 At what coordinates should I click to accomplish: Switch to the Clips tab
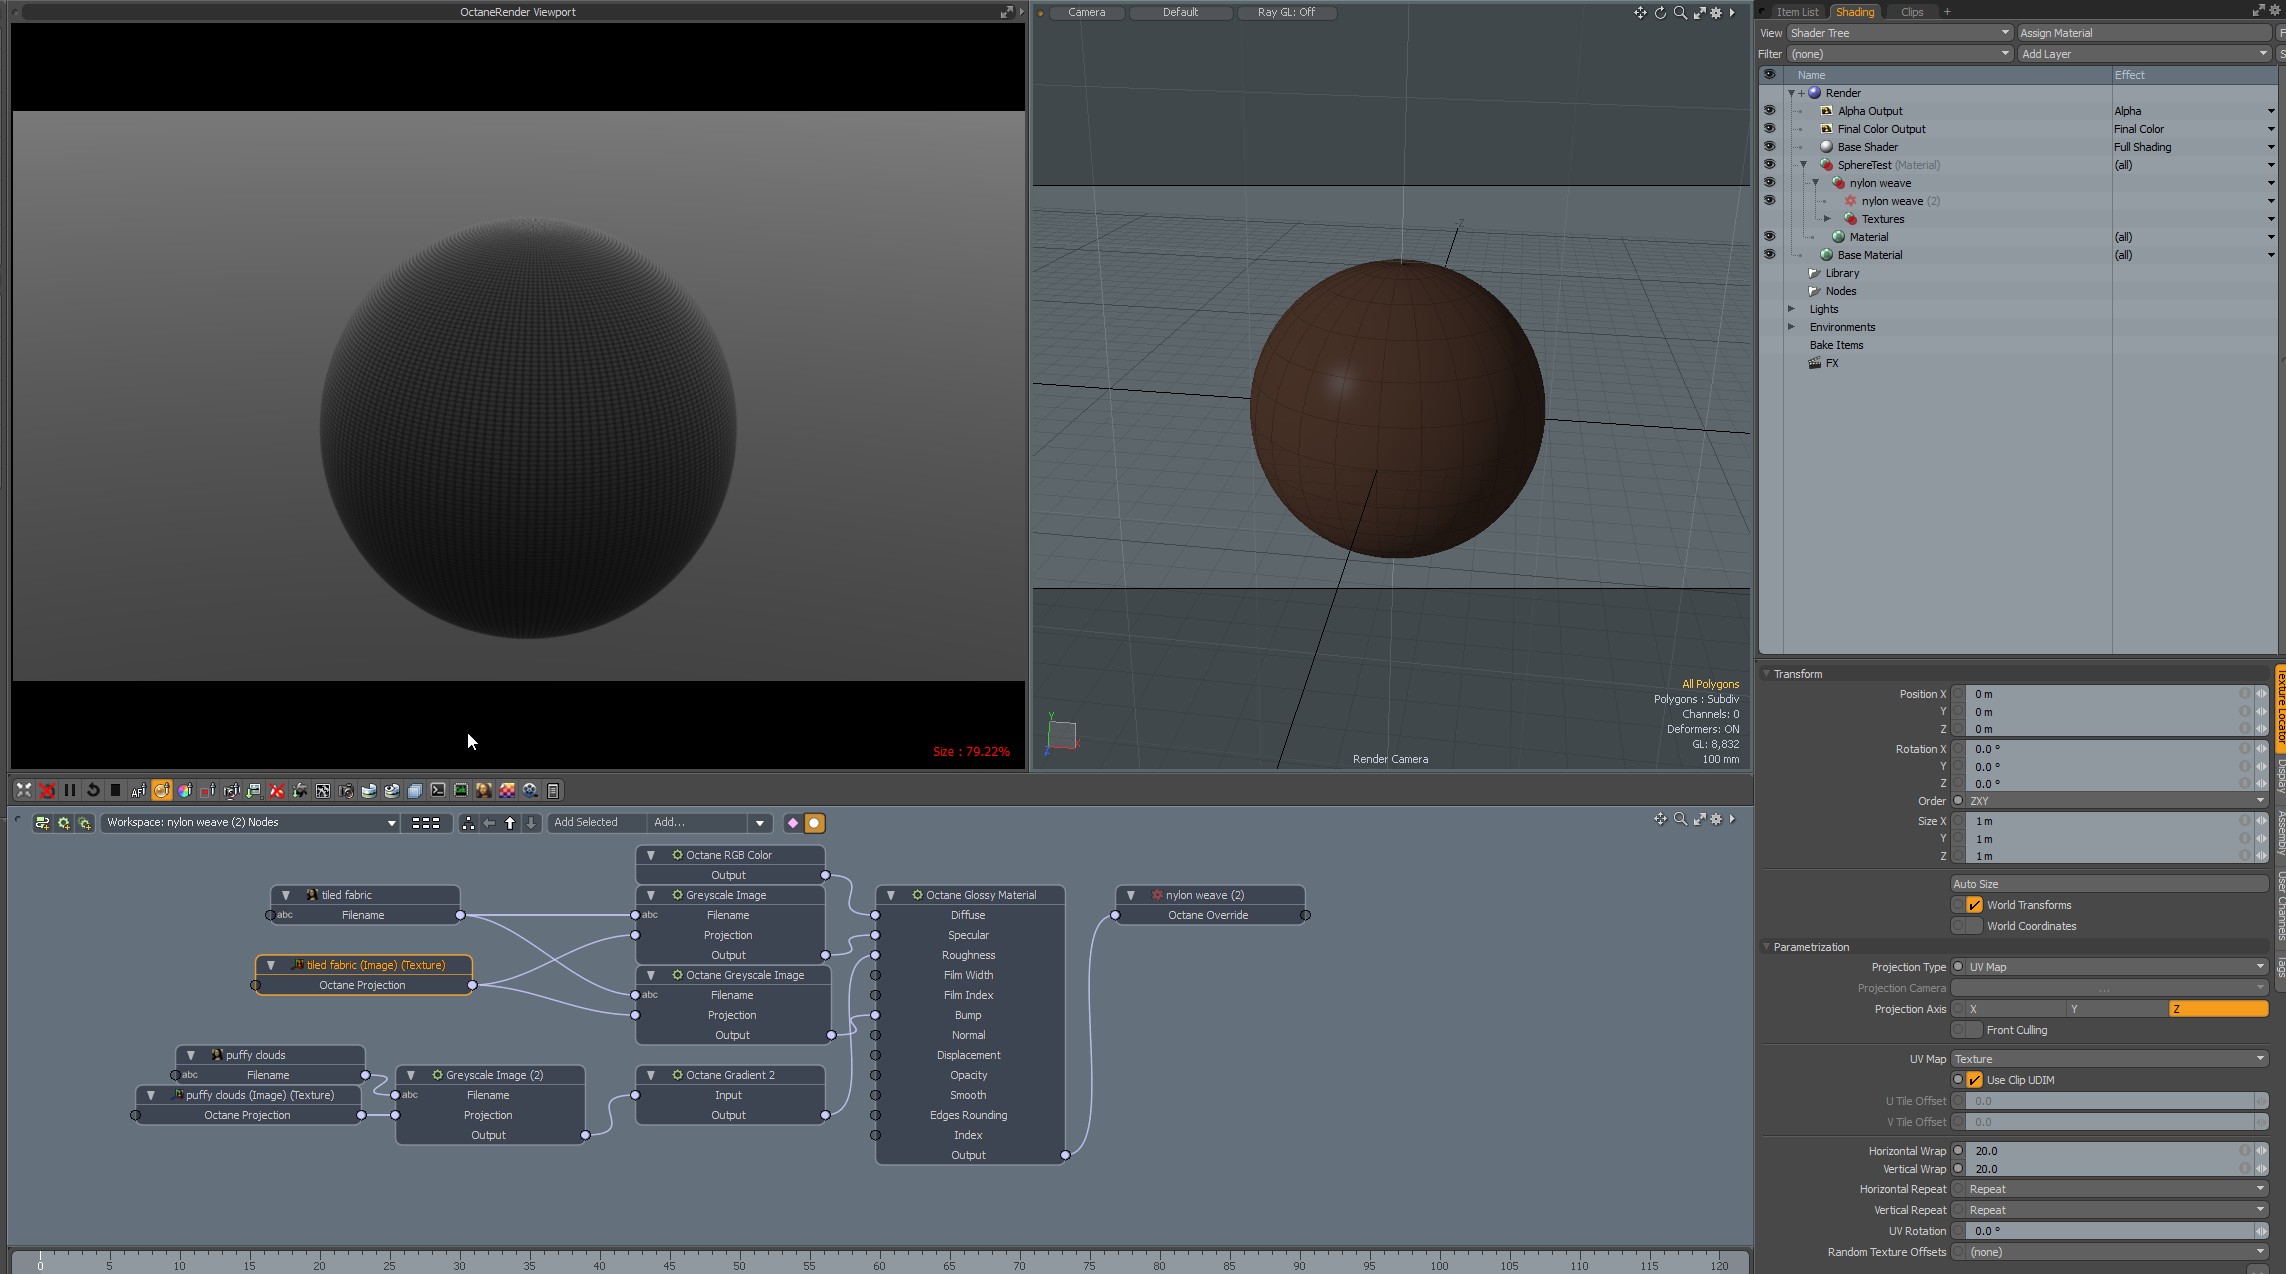[x=1911, y=12]
